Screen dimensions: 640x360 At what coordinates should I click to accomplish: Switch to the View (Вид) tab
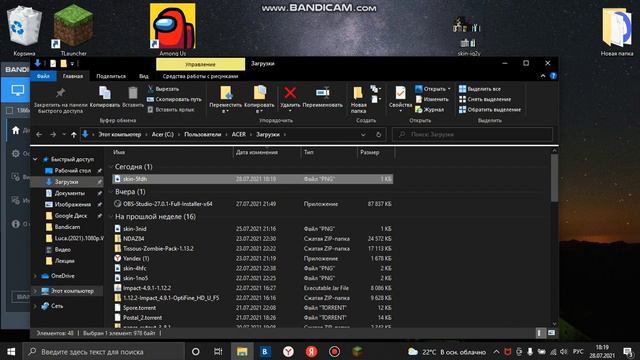pyautogui.click(x=144, y=76)
